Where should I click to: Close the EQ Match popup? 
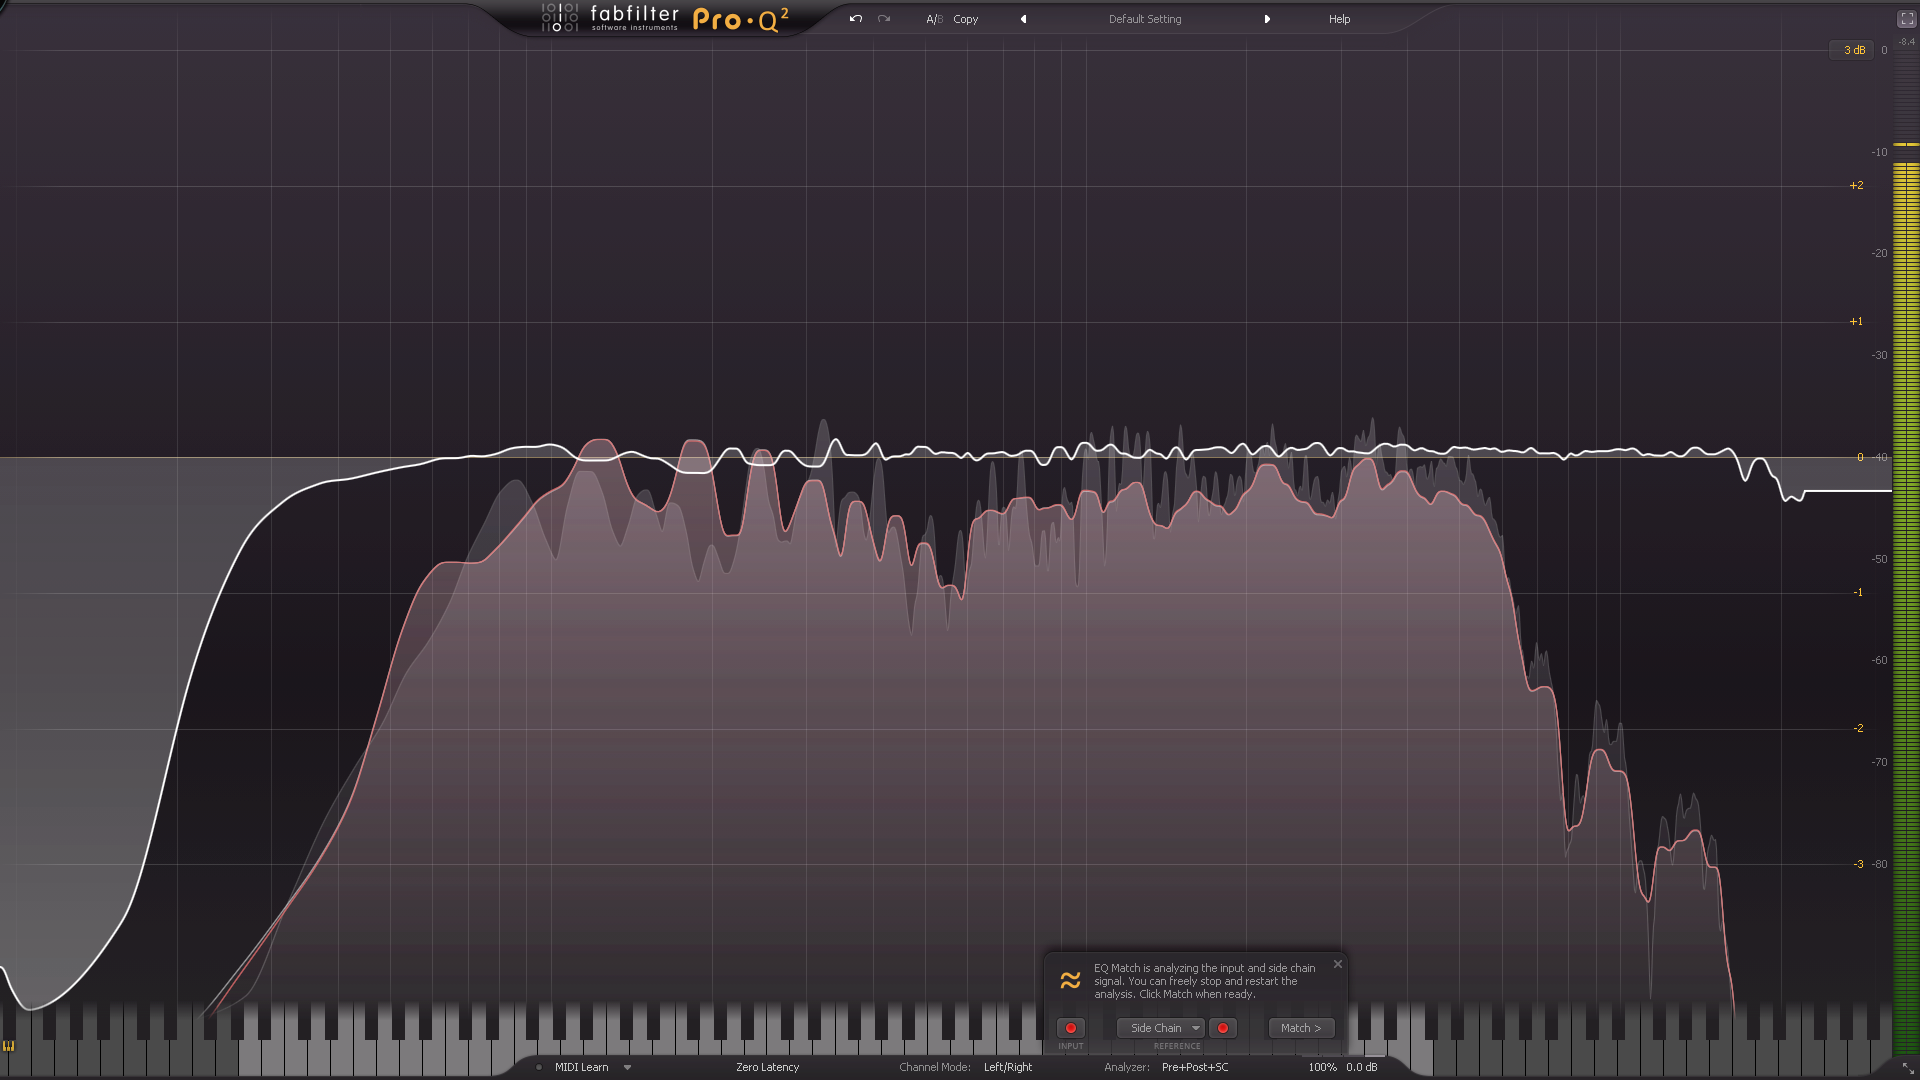click(x=1338, y=964)
